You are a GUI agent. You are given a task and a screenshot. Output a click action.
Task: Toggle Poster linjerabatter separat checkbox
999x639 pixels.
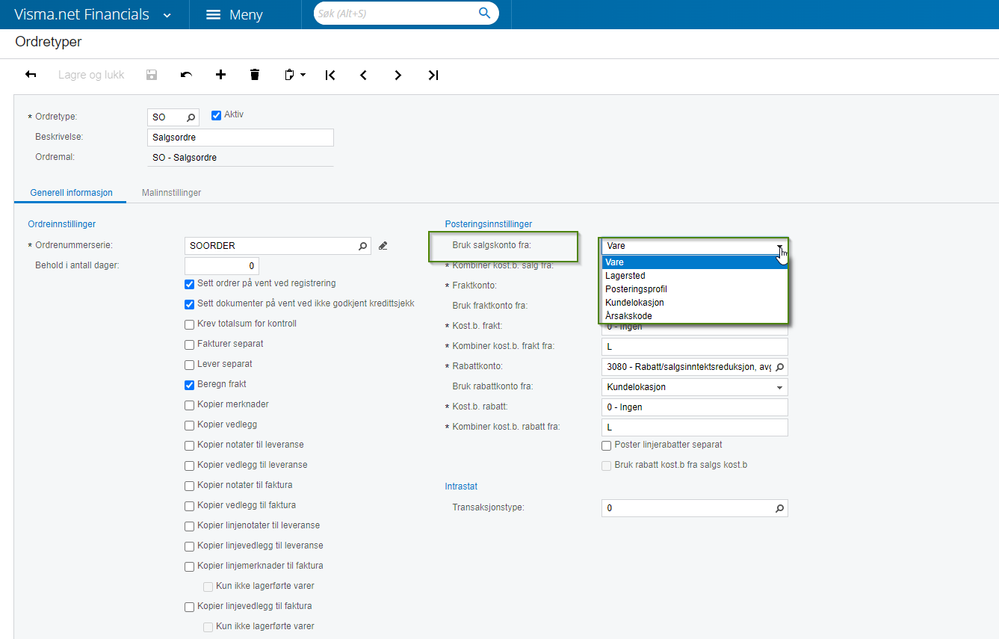(x=607, y=445)
